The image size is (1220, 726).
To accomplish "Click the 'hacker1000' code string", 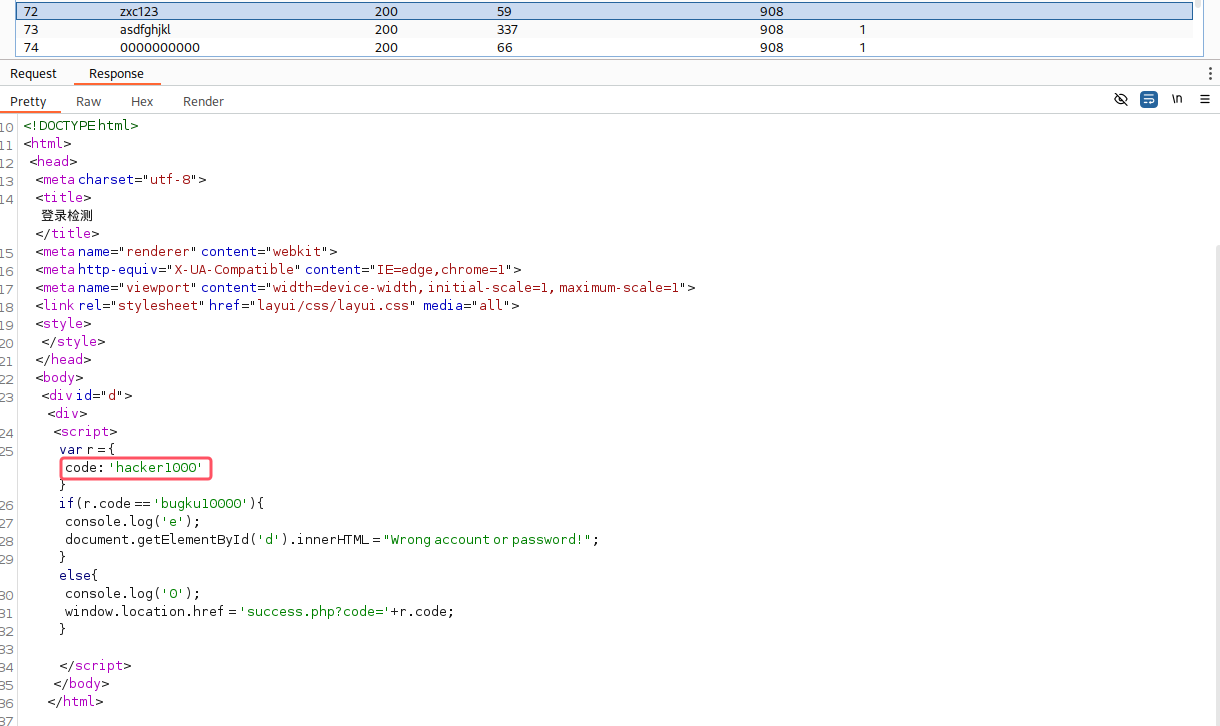I will coord(157,468).
